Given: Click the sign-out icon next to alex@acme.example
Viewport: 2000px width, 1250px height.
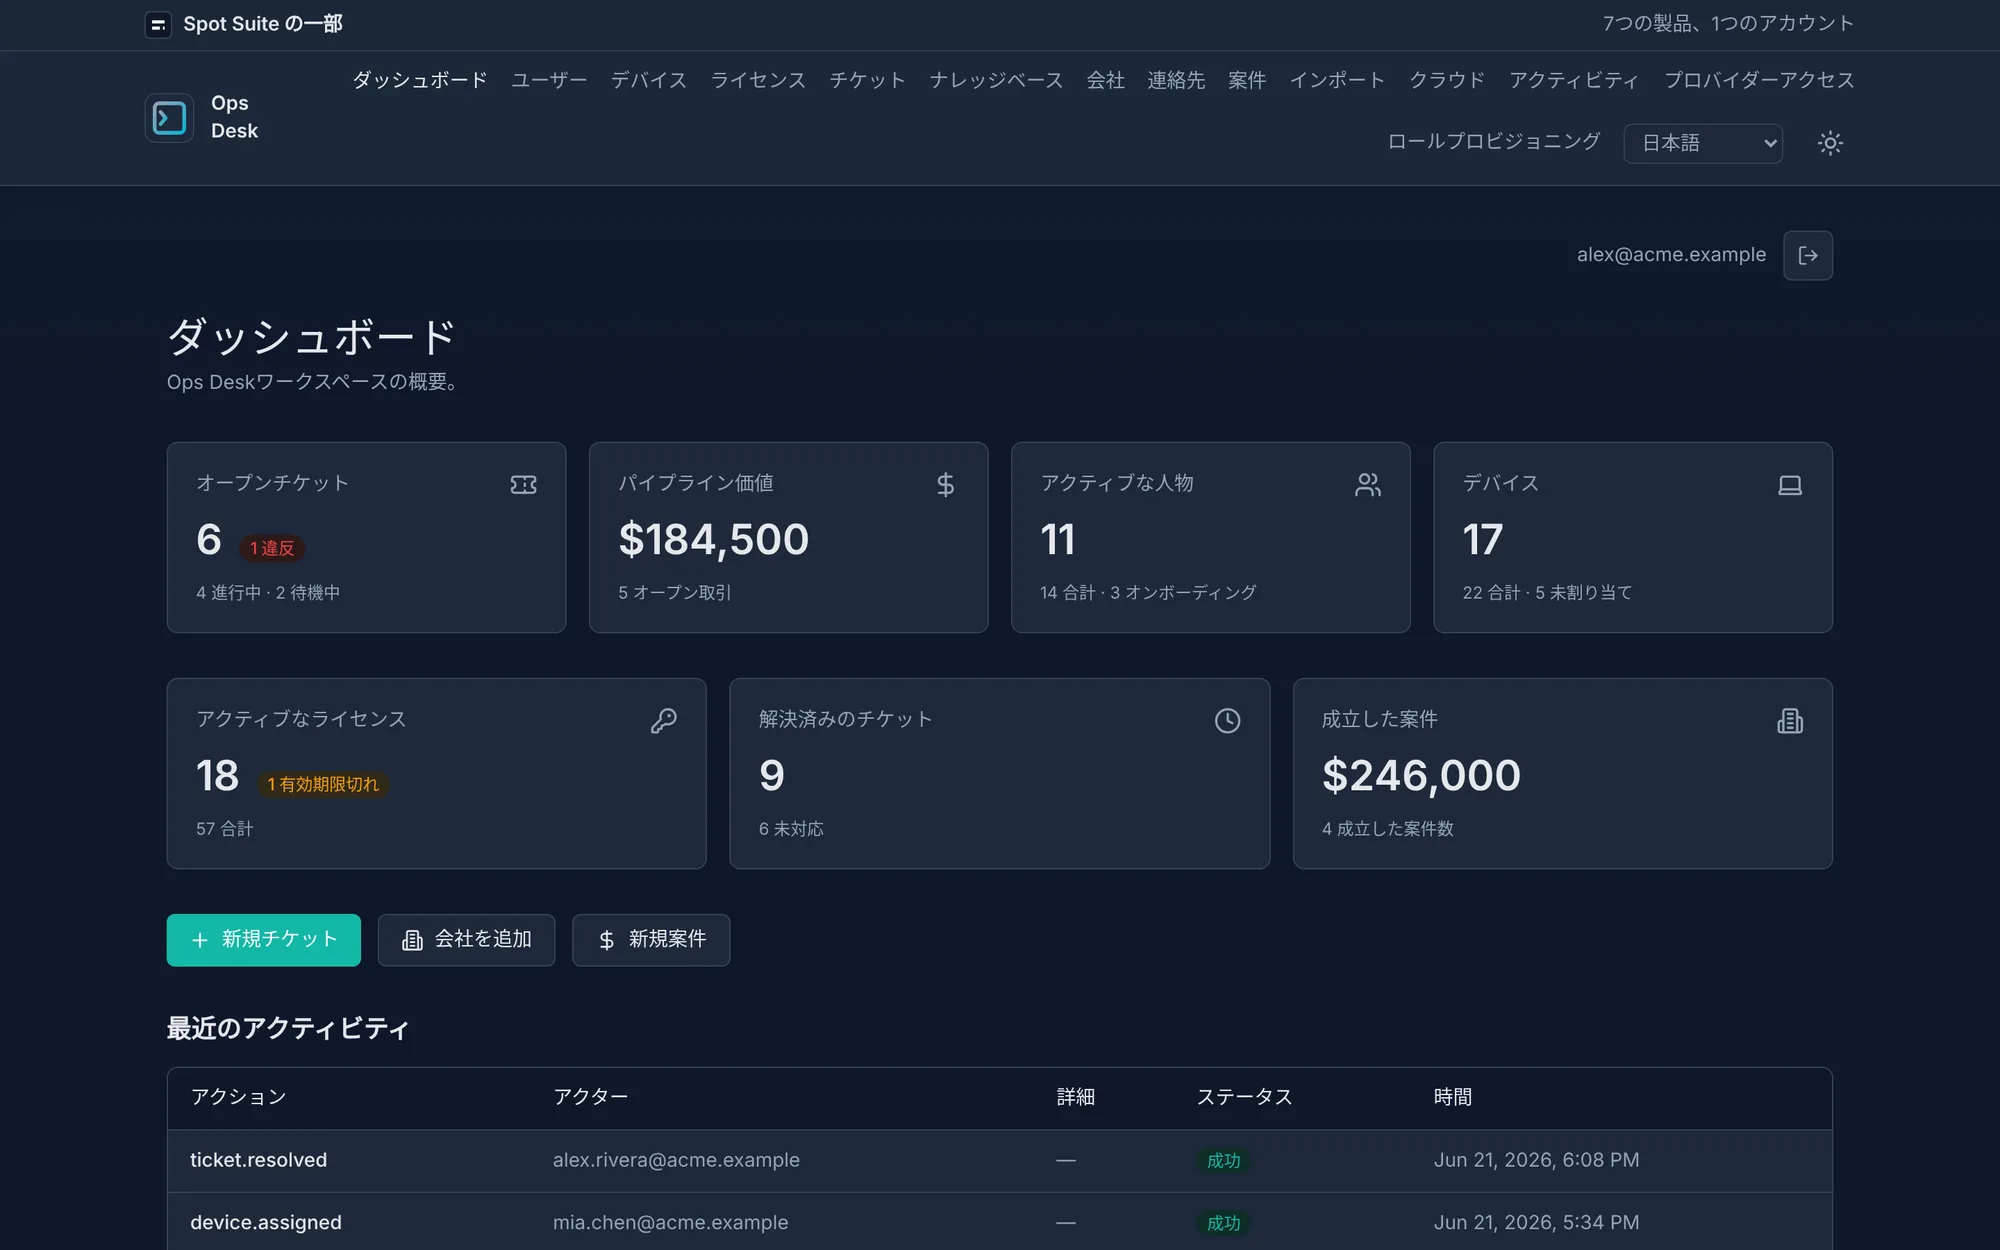Looking at the screenshot, I should click(x=1808, y=255).
